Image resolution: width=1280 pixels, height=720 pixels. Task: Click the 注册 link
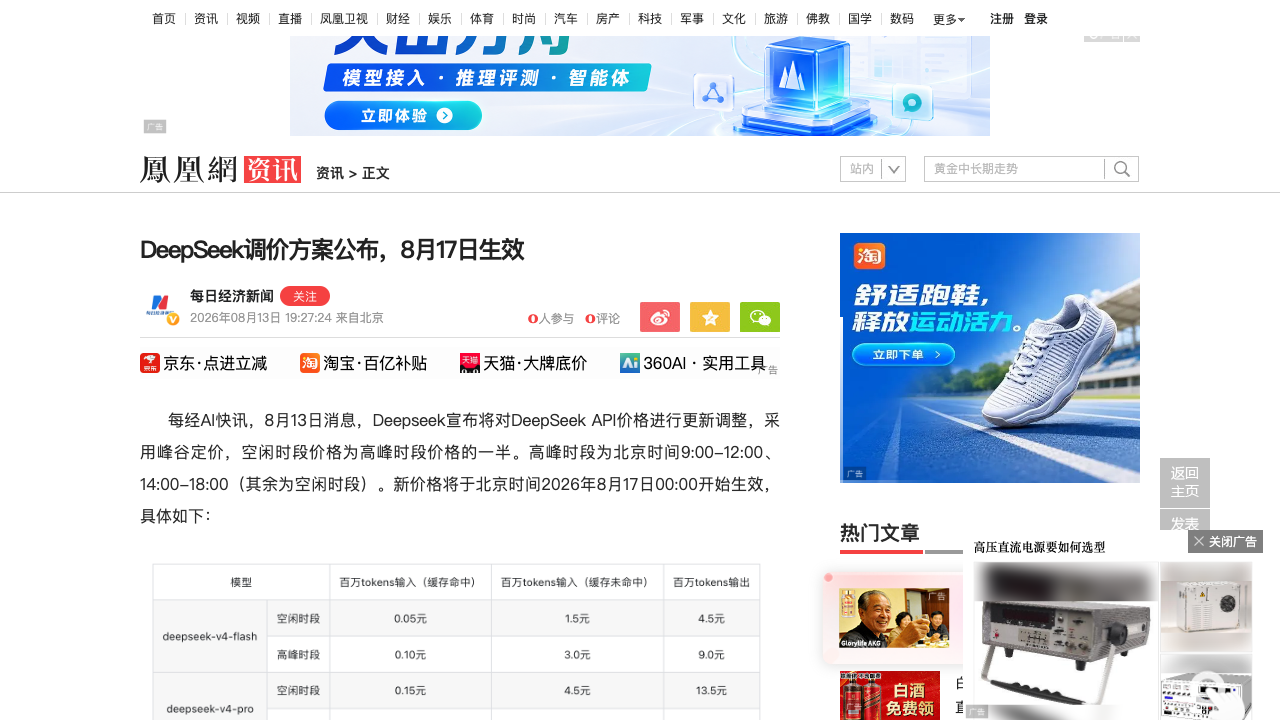(1002, 19)
